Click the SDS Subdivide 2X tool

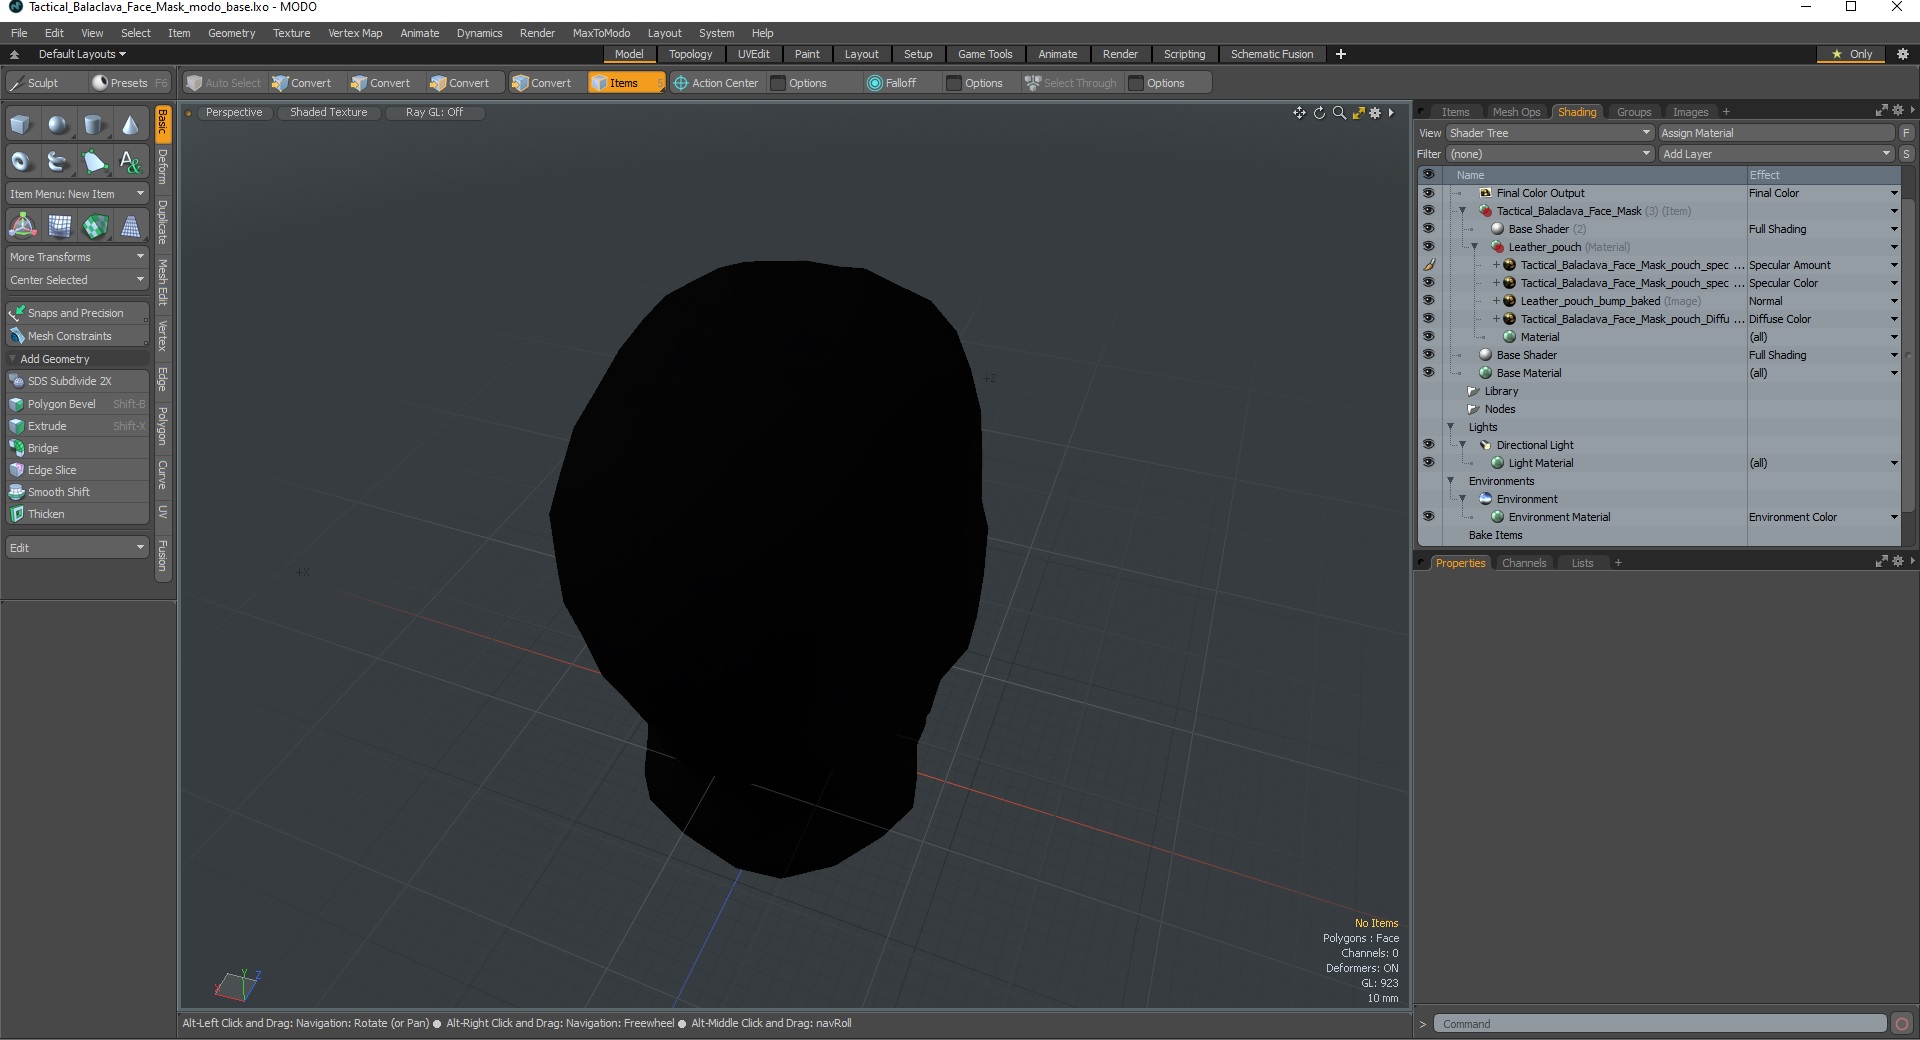77,381
